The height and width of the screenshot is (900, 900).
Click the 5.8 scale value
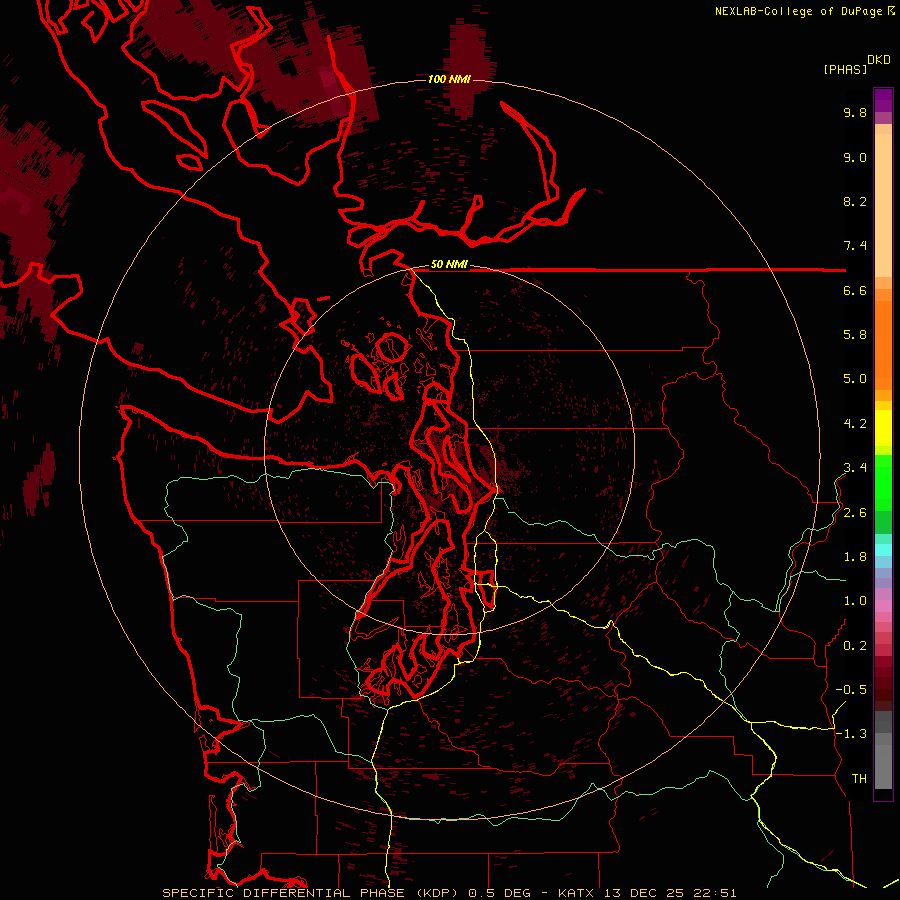[x=855, y=335]
